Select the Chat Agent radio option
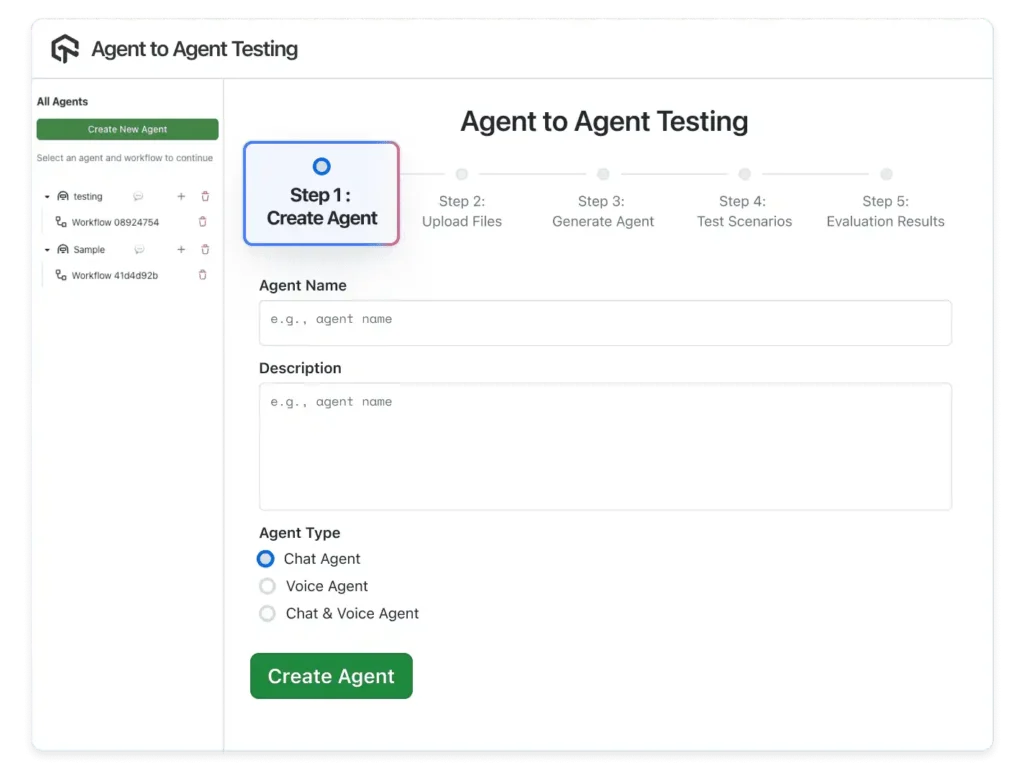The width and height of the screenshot is (1024, 768). (266, 559)
